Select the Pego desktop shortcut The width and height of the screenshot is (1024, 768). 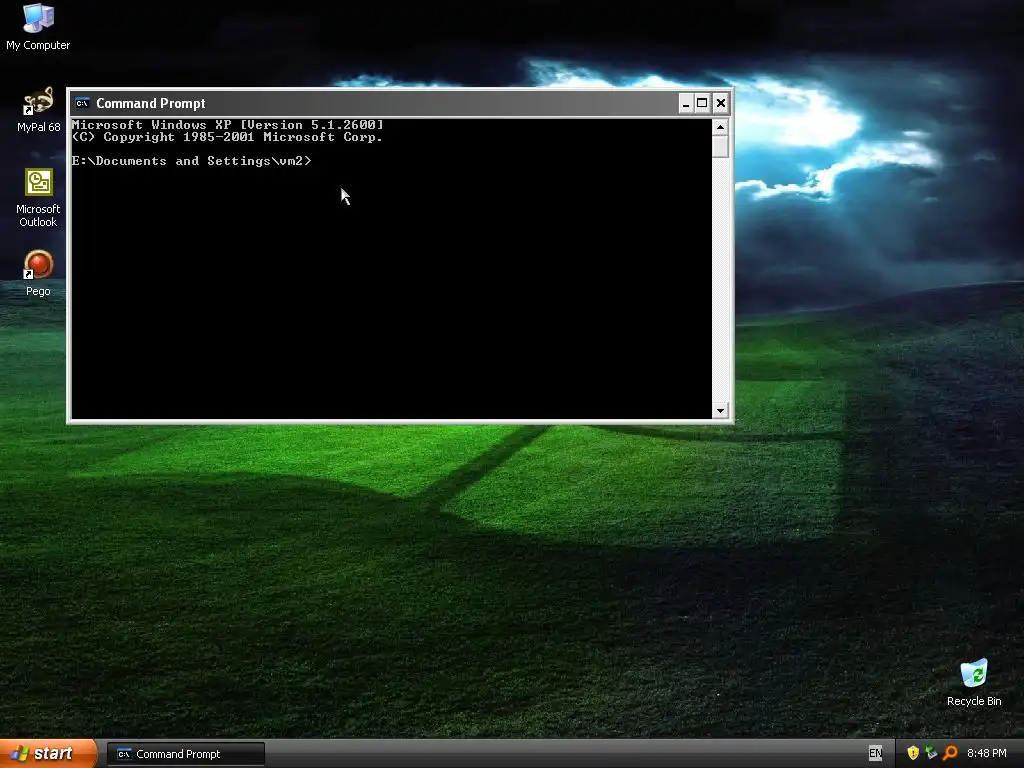point(38,273)
